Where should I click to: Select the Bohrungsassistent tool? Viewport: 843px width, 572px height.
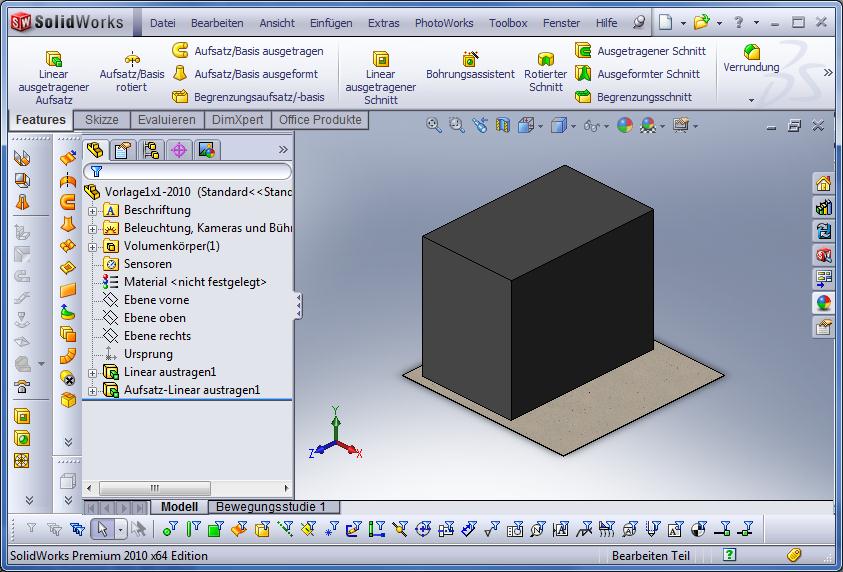470,66
